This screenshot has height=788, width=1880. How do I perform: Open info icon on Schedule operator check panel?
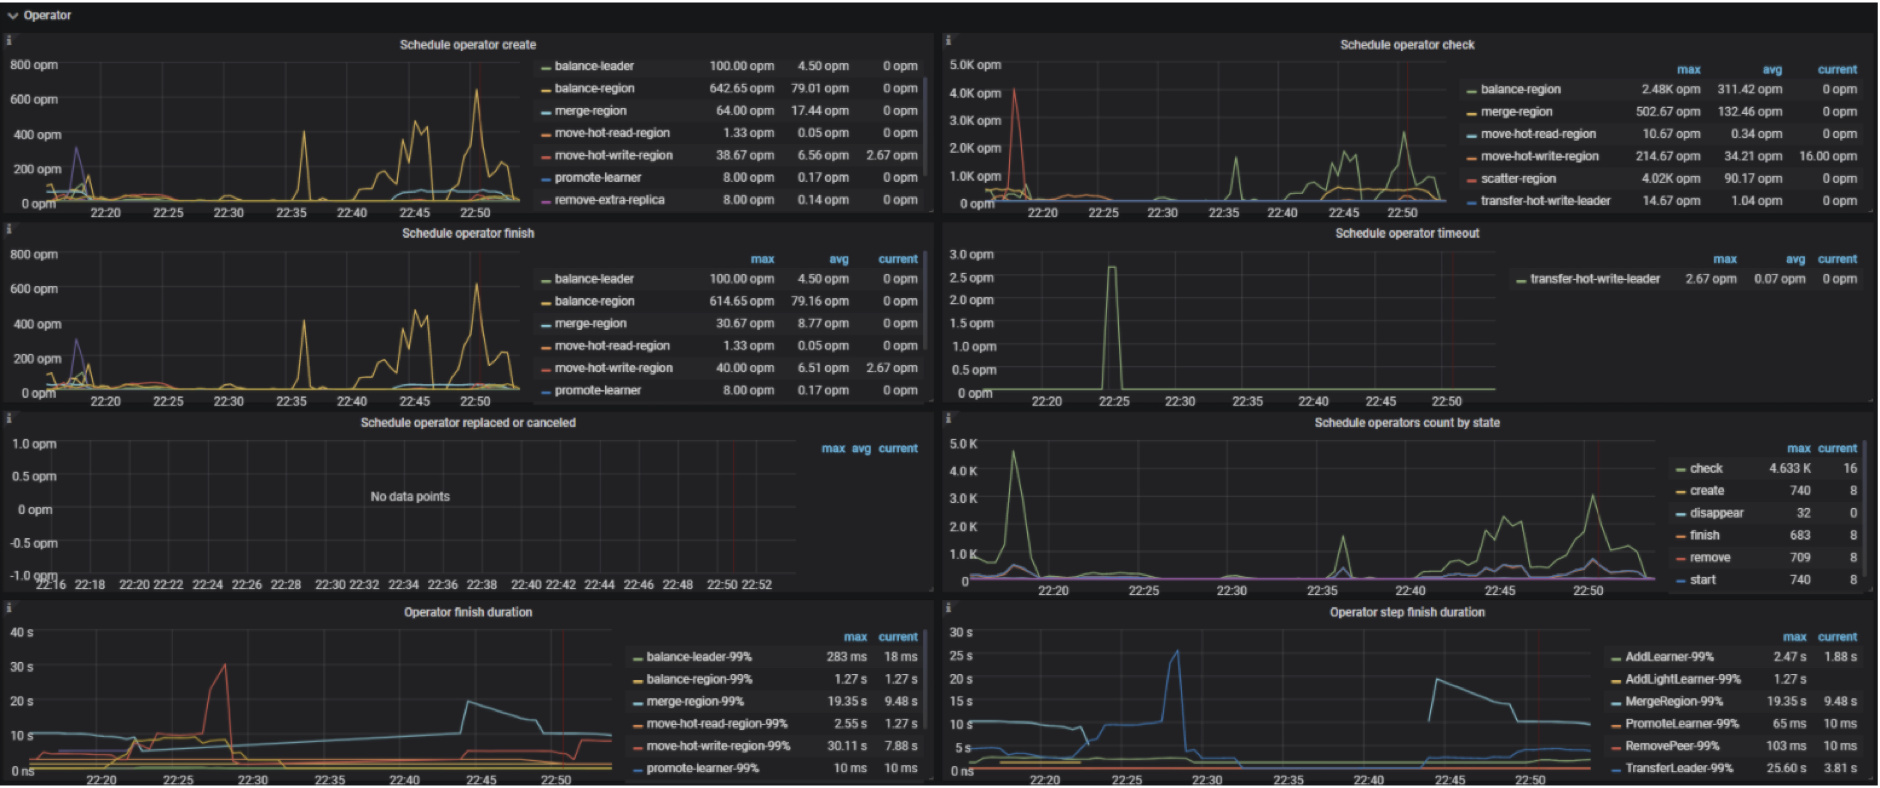[948, 41]
